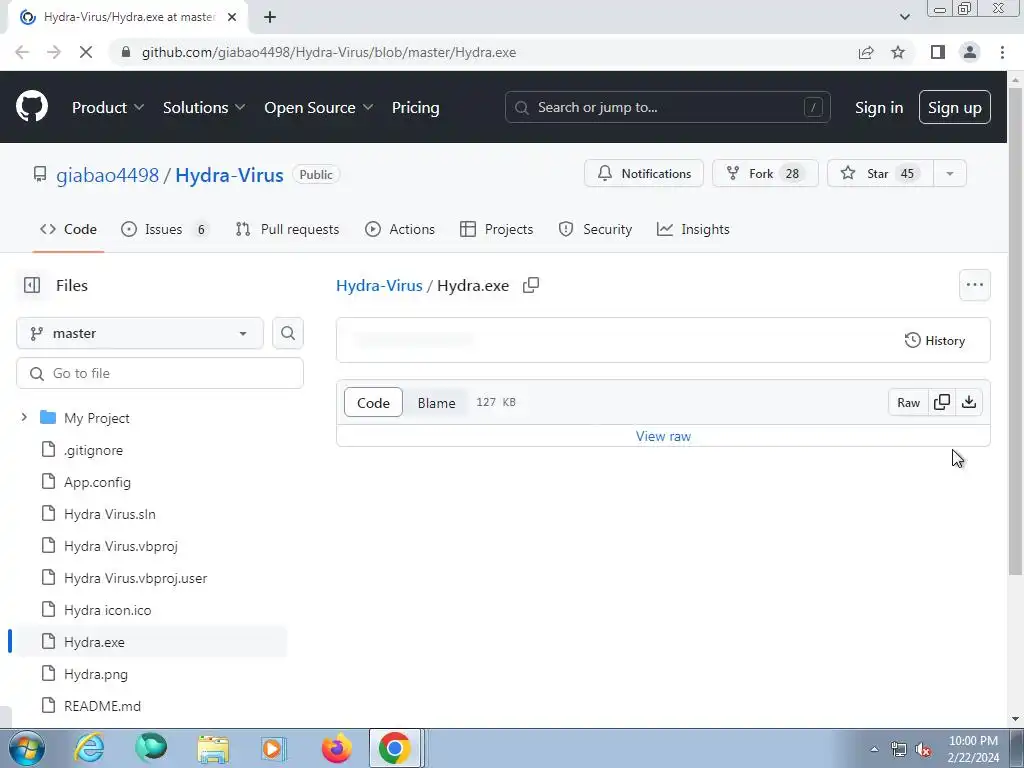The height and width of the screenshot is (768, 1024).
Task: Star the Hydra-Virus repository
Action: coord(880,174)
